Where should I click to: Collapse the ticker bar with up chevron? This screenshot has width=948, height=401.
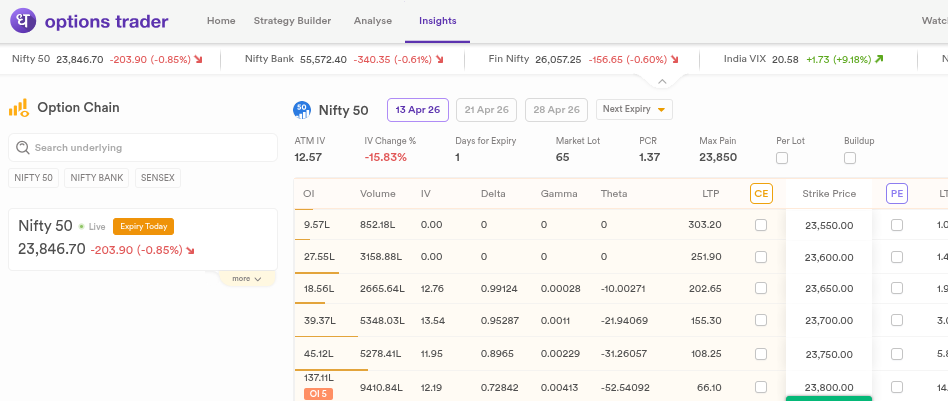click(x=662, y=81)
